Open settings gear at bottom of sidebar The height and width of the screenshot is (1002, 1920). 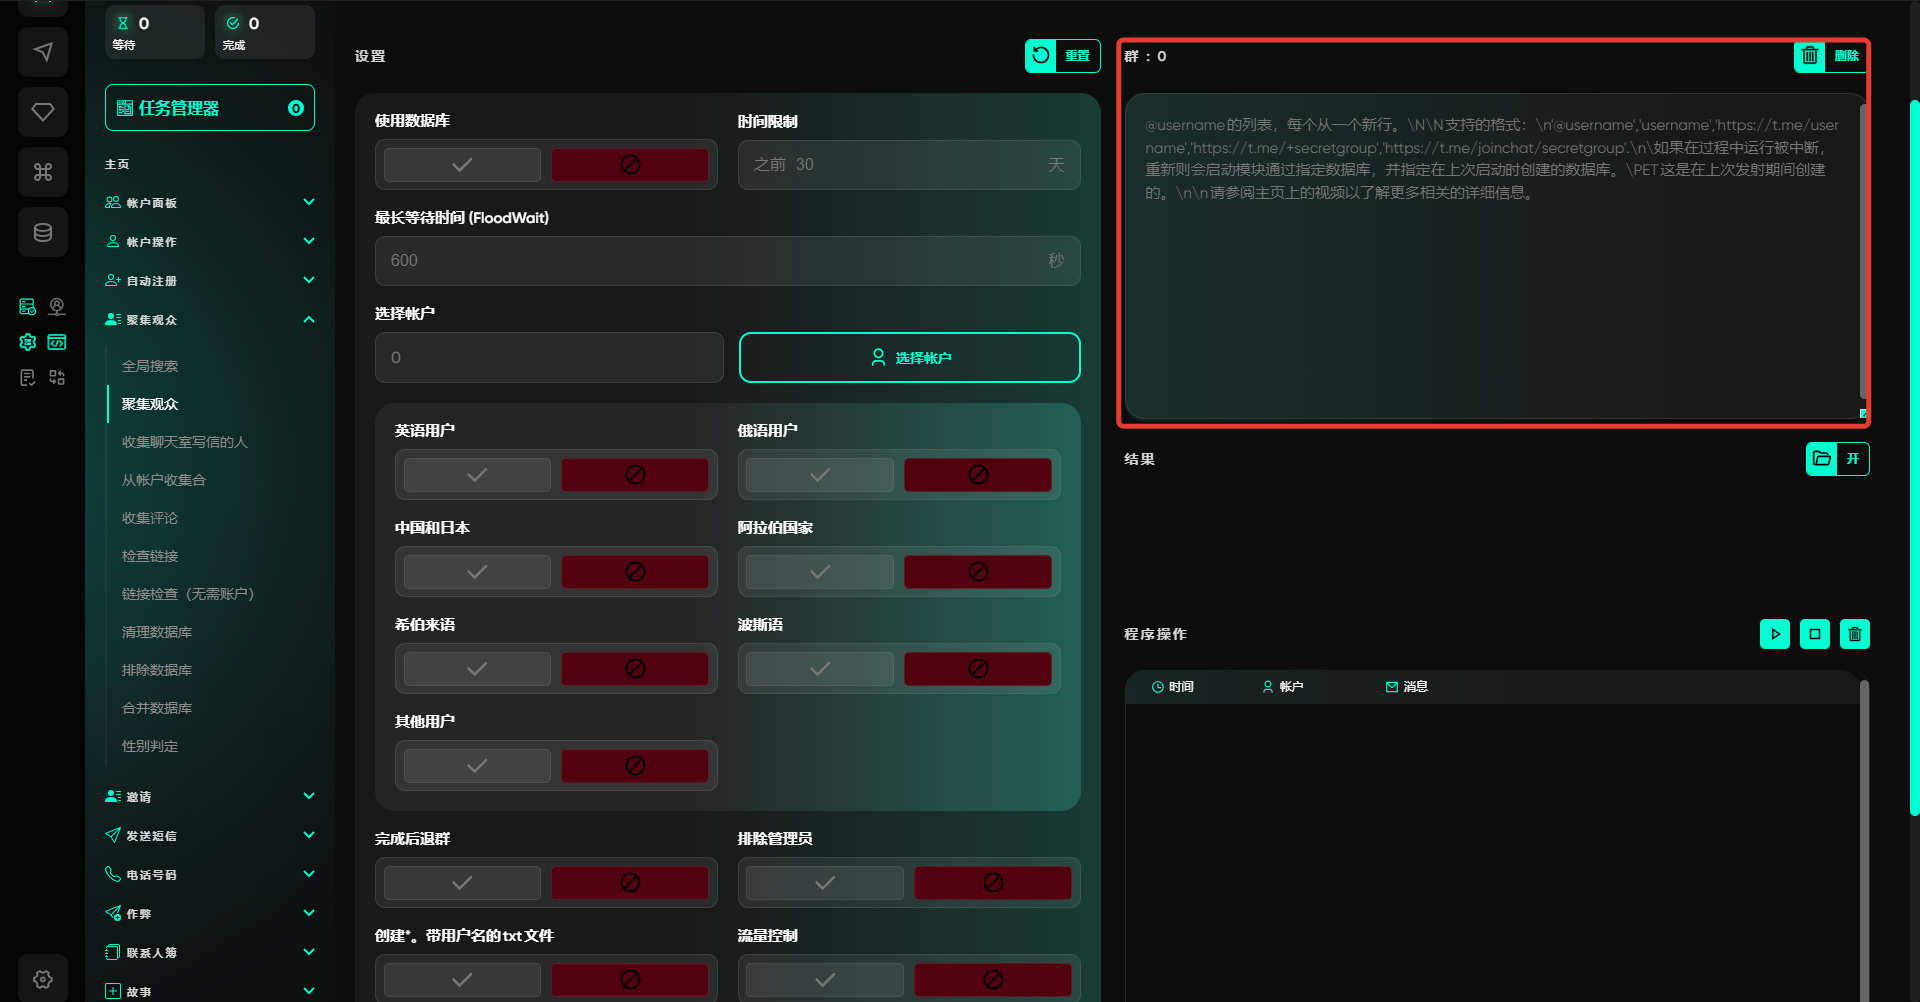[x=43, y=979]
